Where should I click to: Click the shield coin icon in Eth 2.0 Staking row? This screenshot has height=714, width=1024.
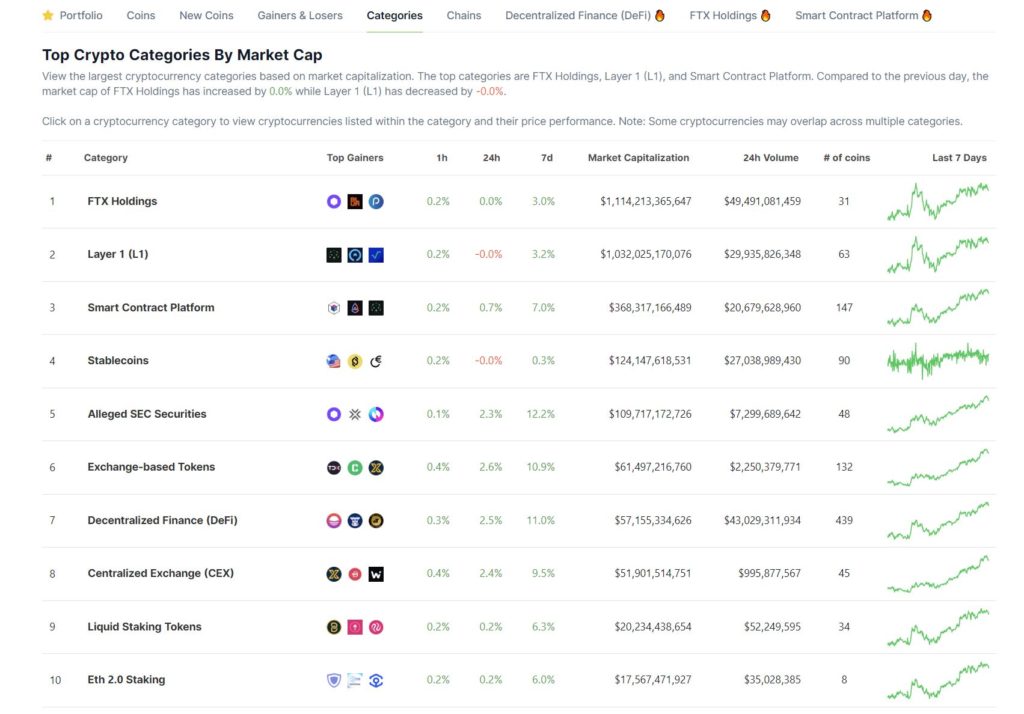tap(334, 680)
